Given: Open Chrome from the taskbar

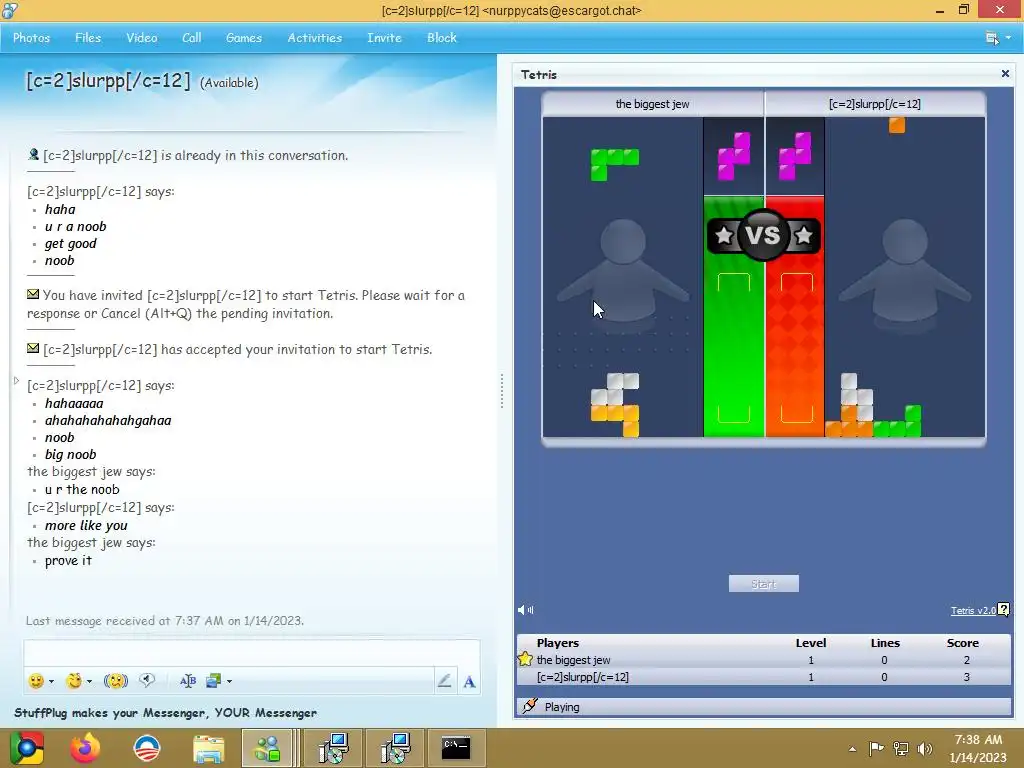Looking at the screenshot, I should (27, 748).
